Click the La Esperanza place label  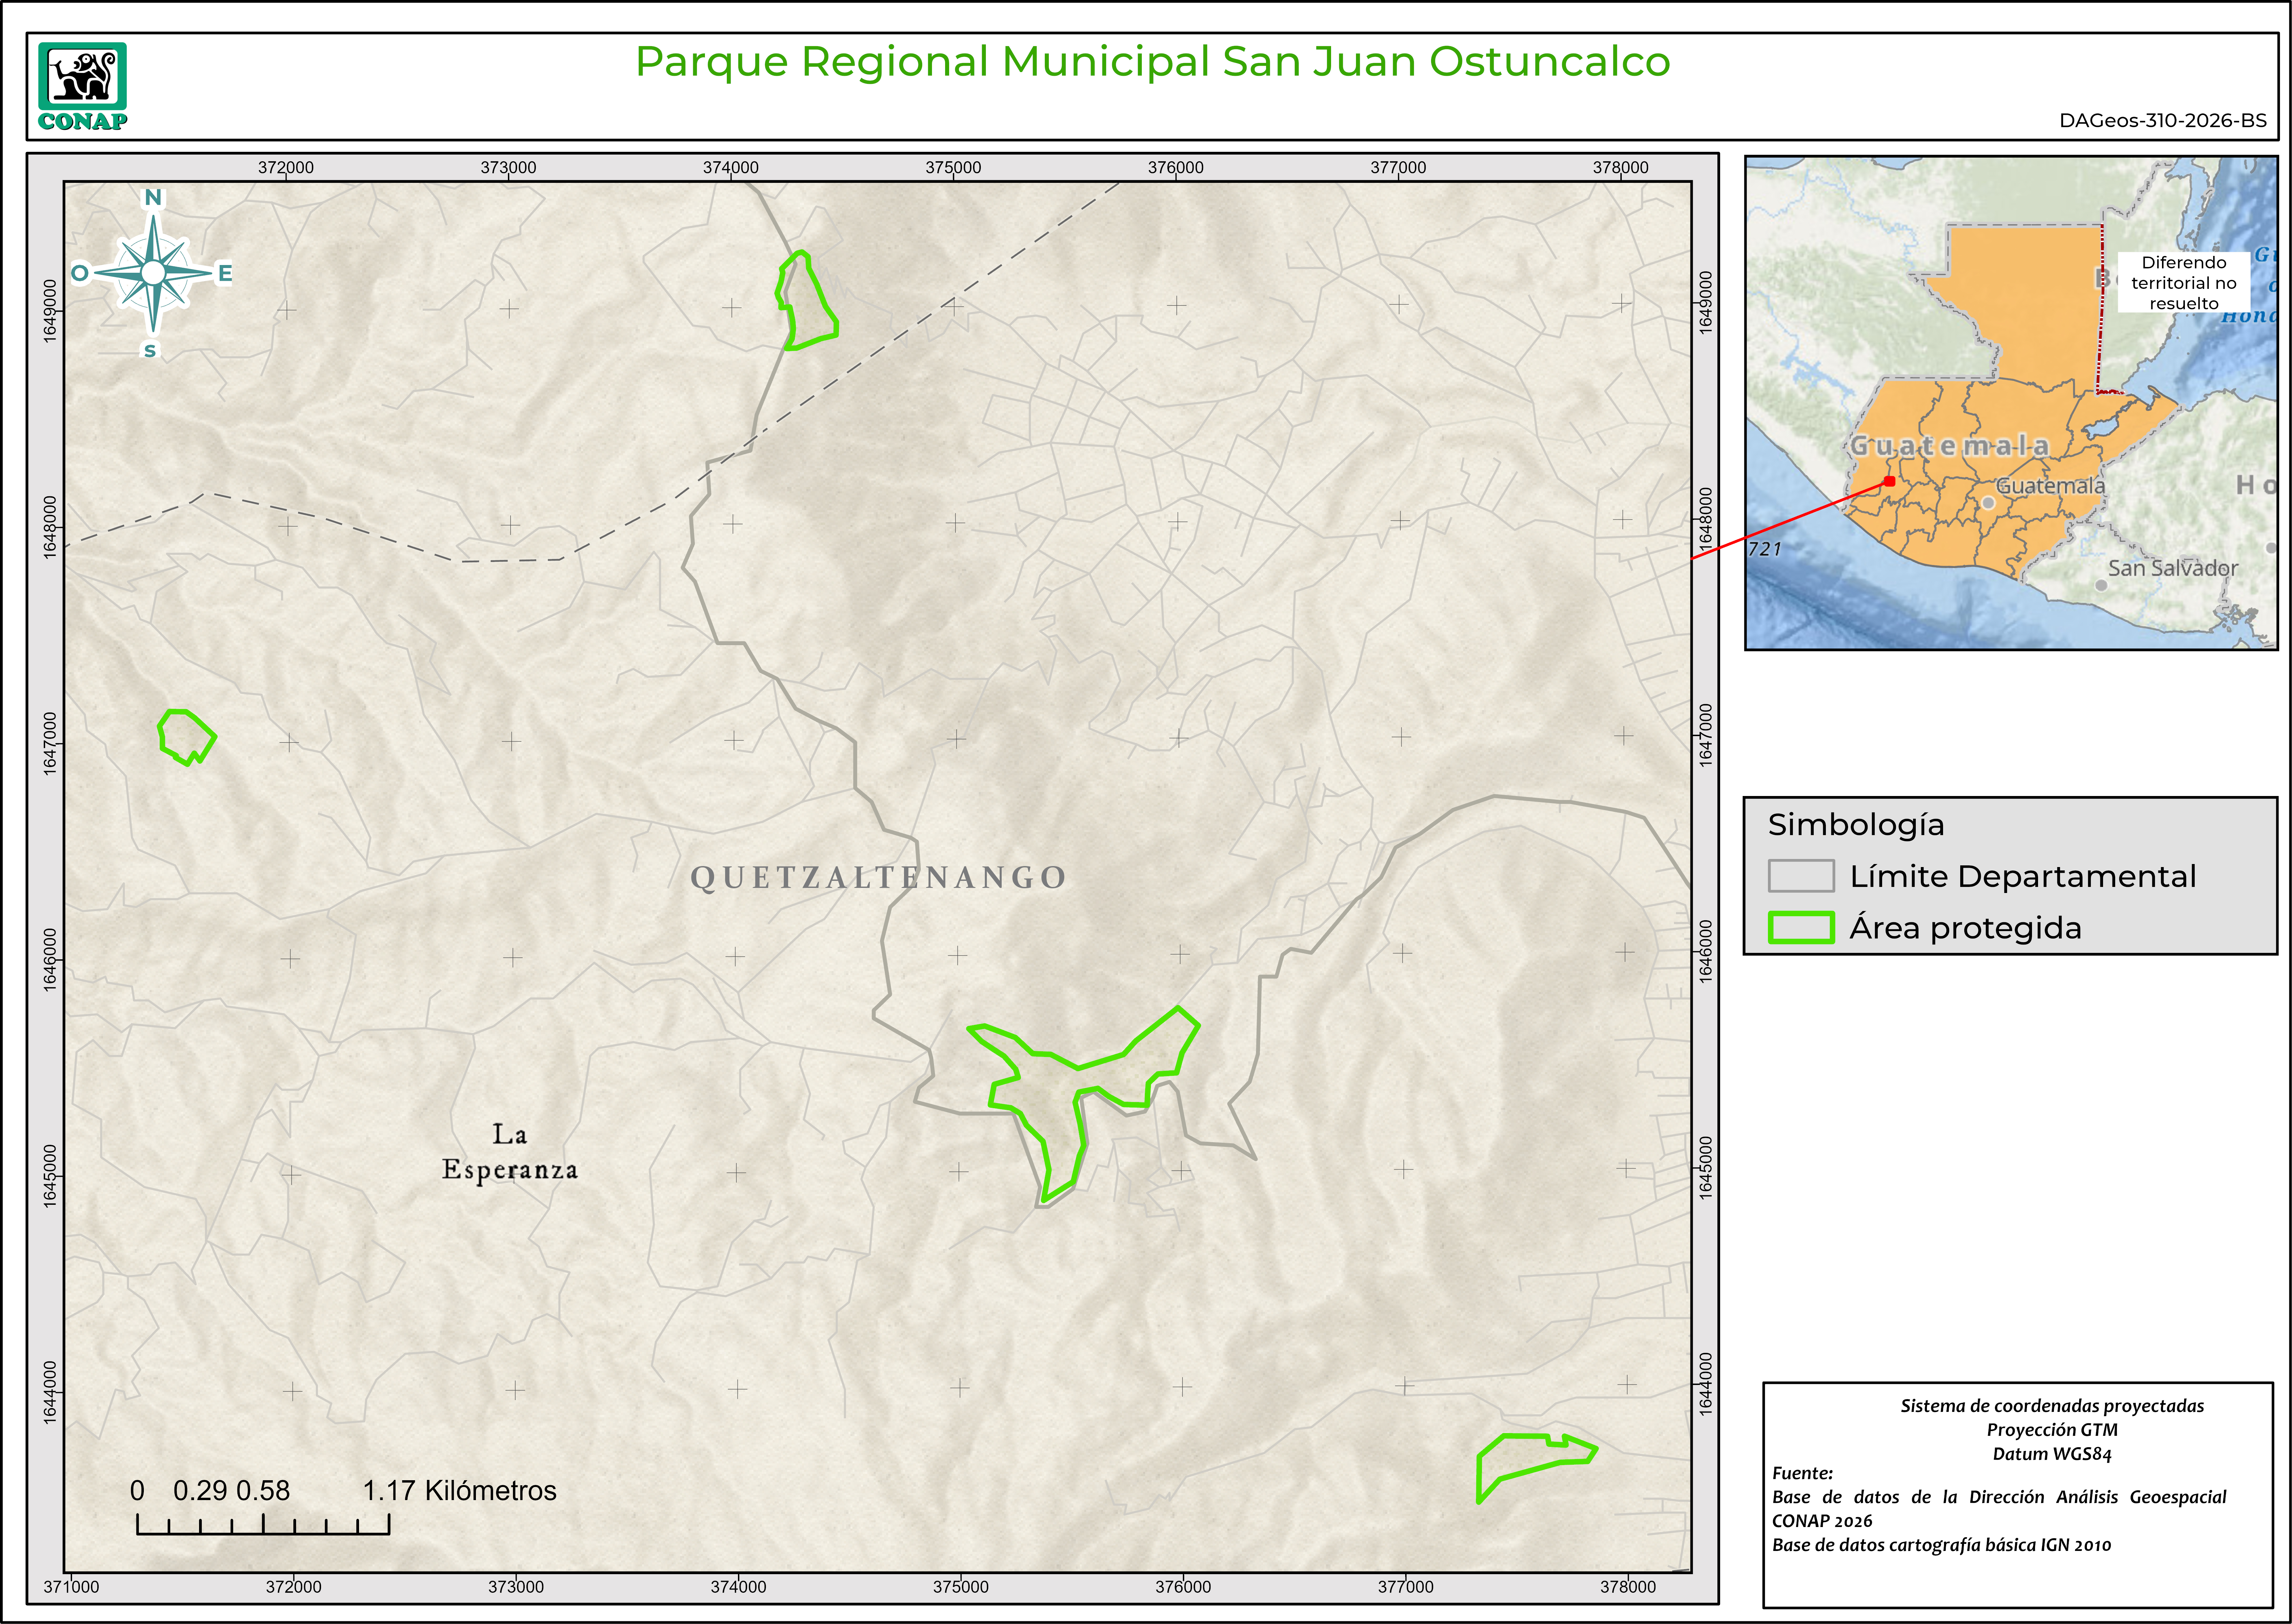click(510, 1152)
